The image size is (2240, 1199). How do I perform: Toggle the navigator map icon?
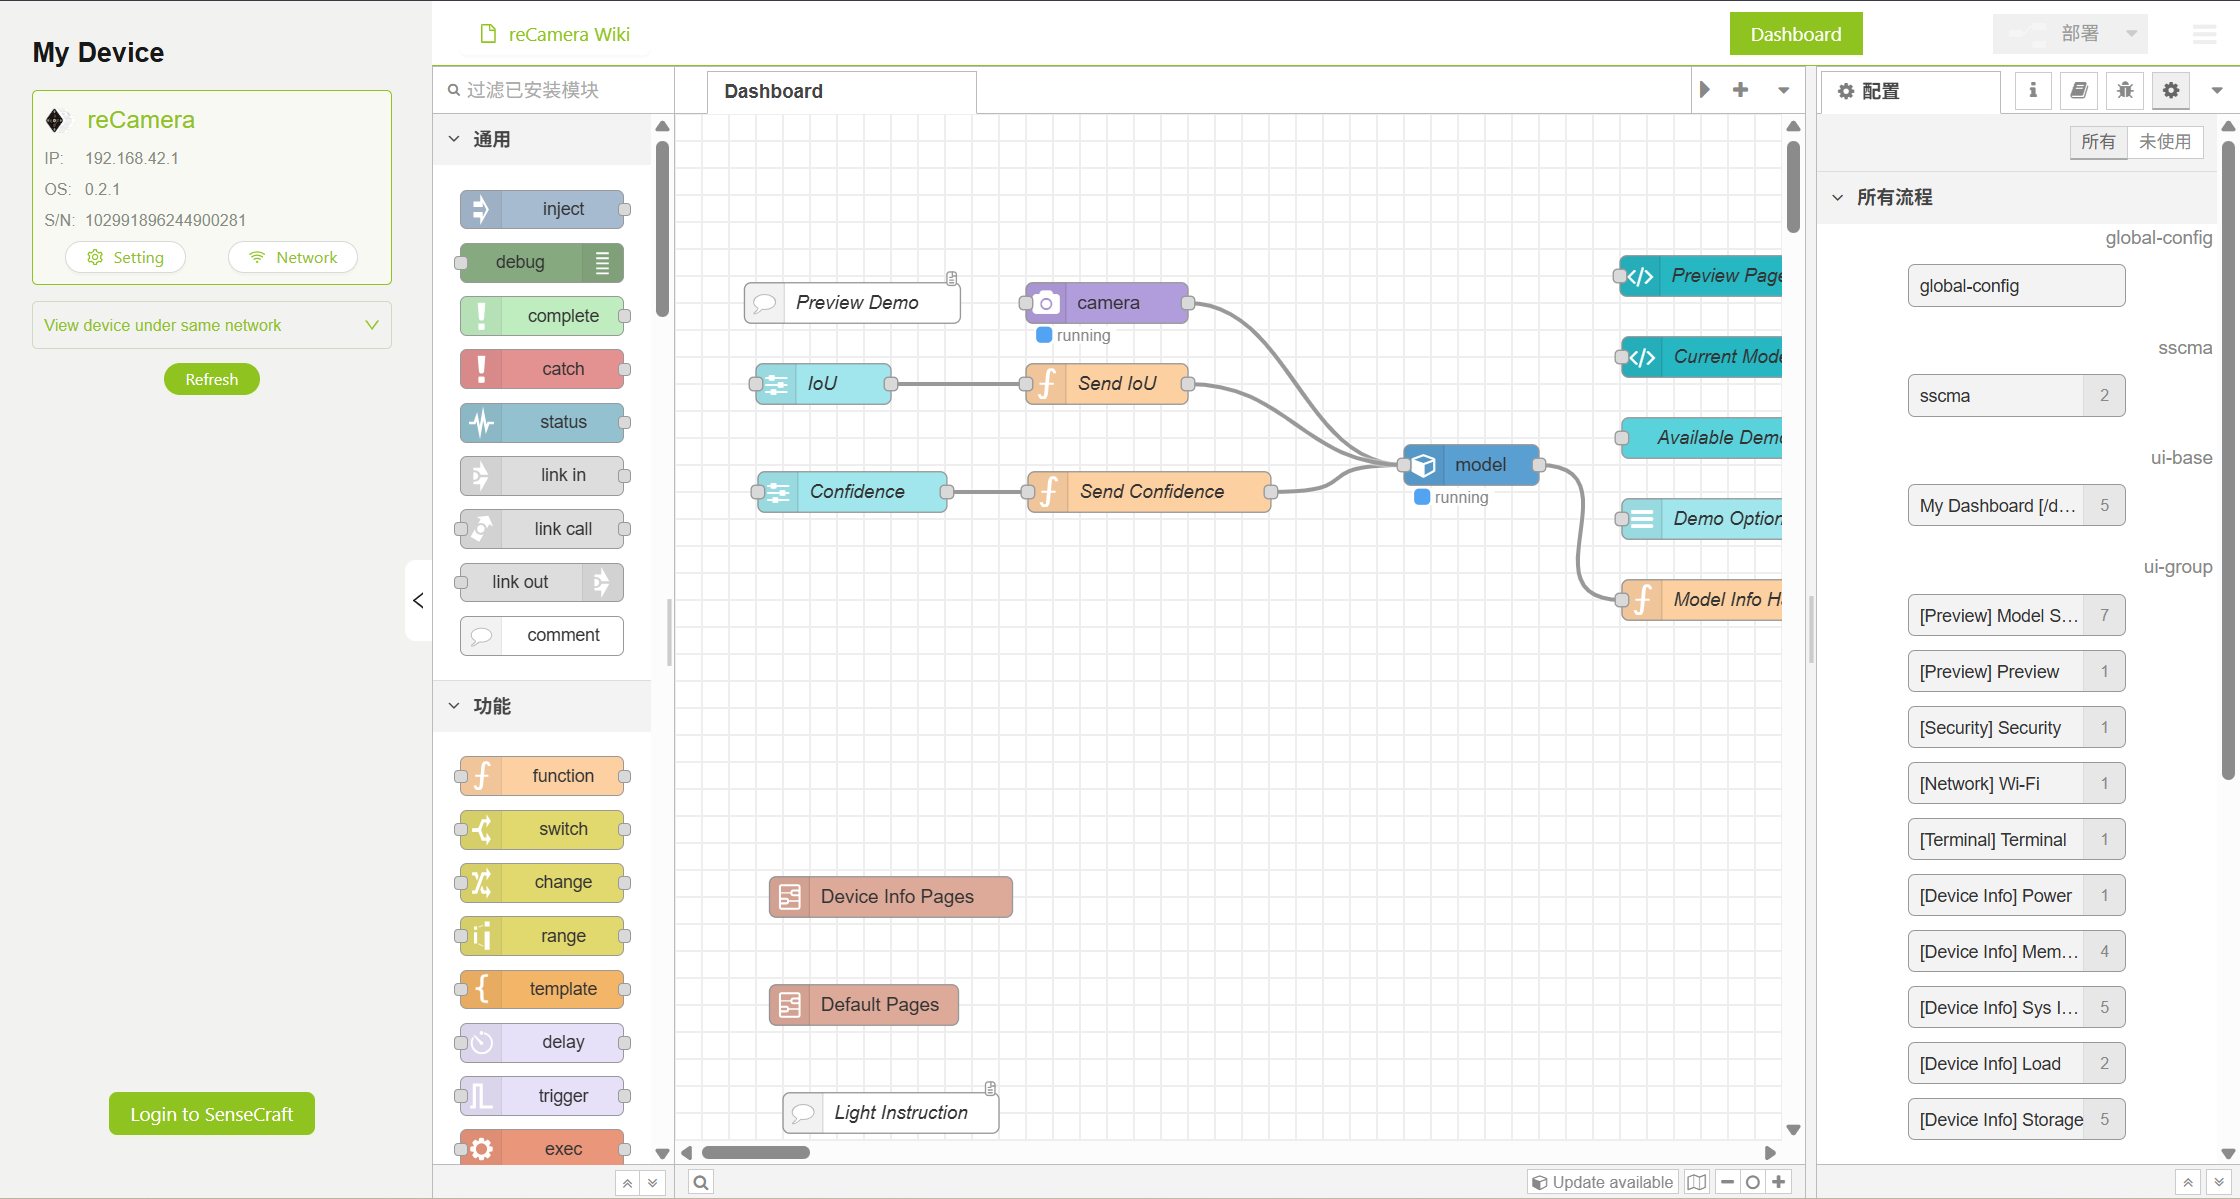(x=1697, y=1182)
